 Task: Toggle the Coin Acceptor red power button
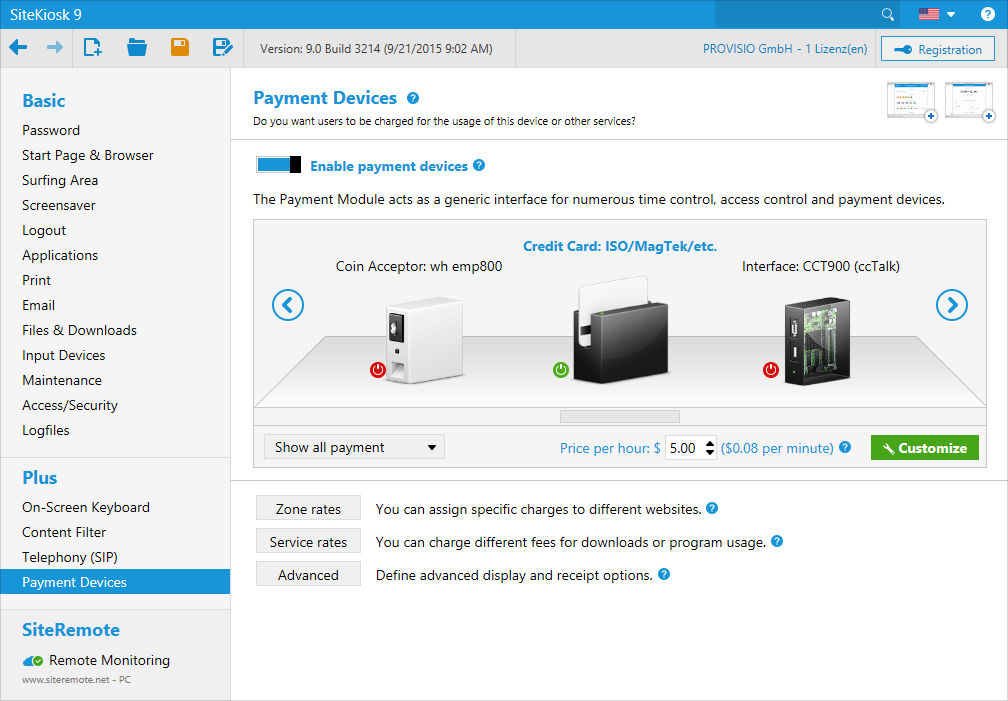pyautogui.click(x=378, y=370)
